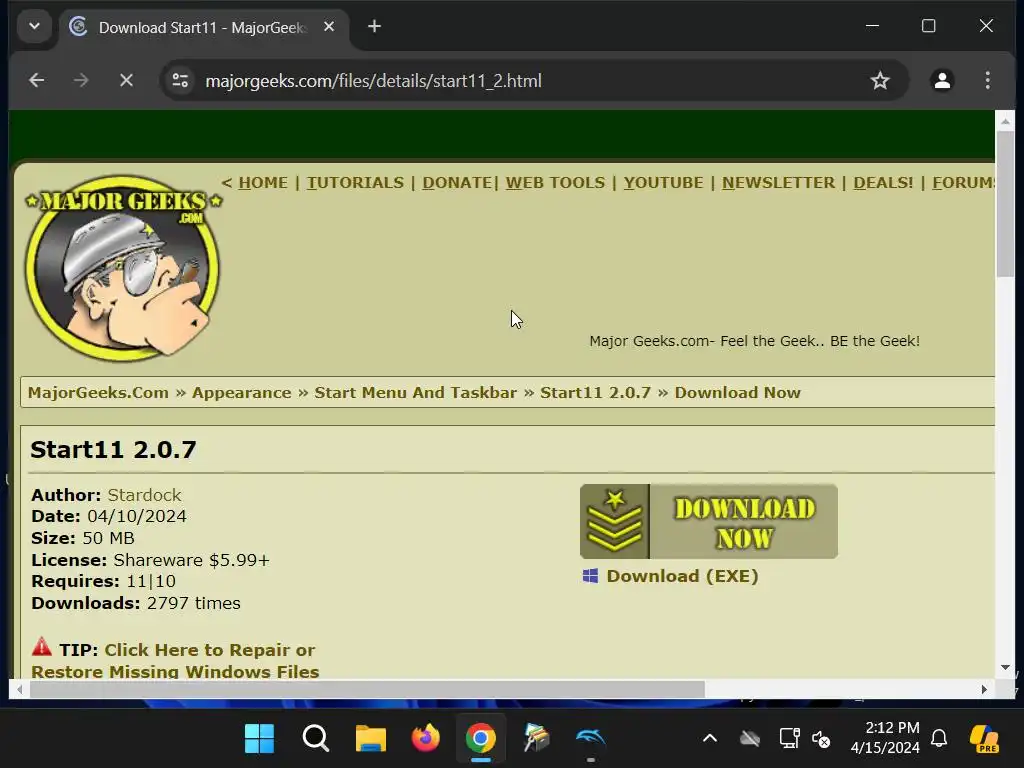
Task: Open the Stardock author link
Action: pos(144,495)
